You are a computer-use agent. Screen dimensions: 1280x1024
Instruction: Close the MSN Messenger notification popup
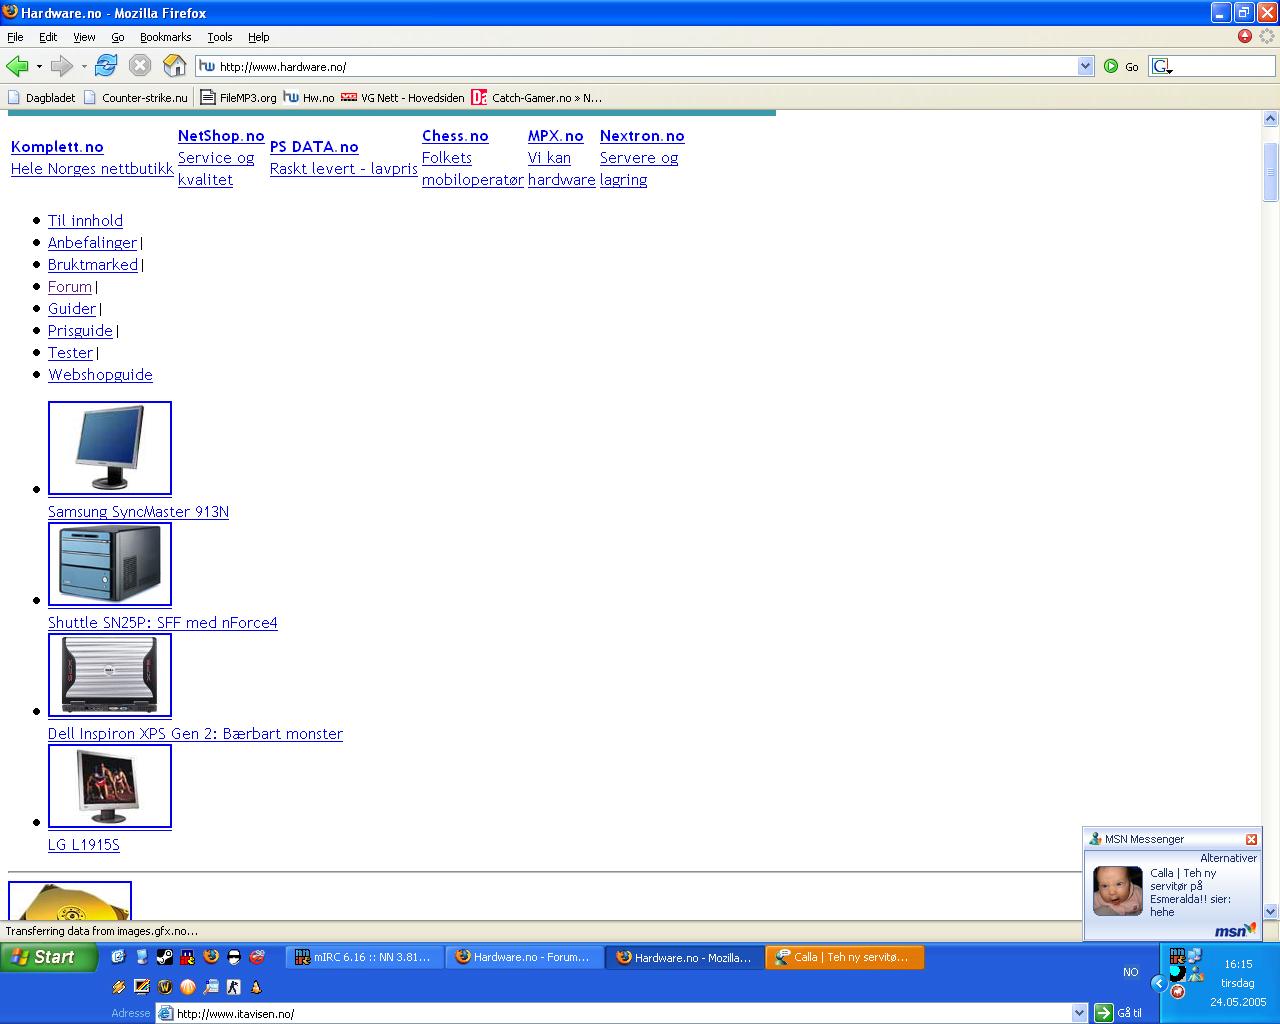(x=1251, y=839)
